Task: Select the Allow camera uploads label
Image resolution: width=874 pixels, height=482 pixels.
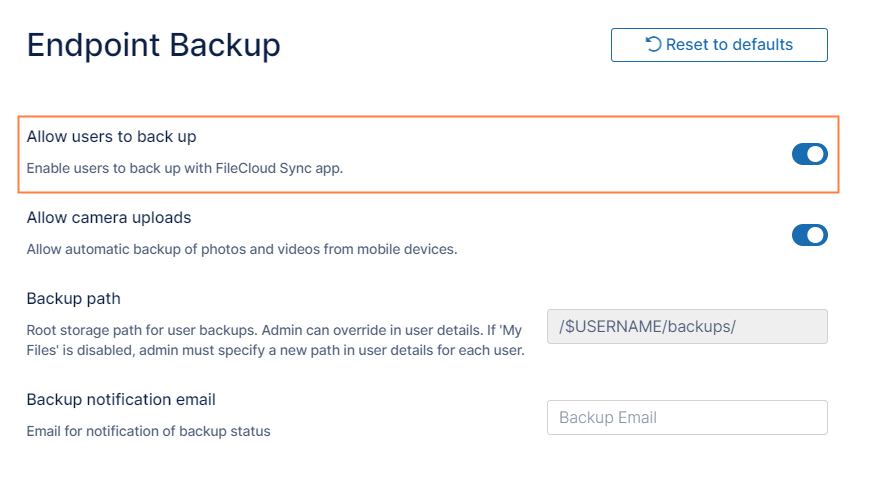Action: [108, 217]
